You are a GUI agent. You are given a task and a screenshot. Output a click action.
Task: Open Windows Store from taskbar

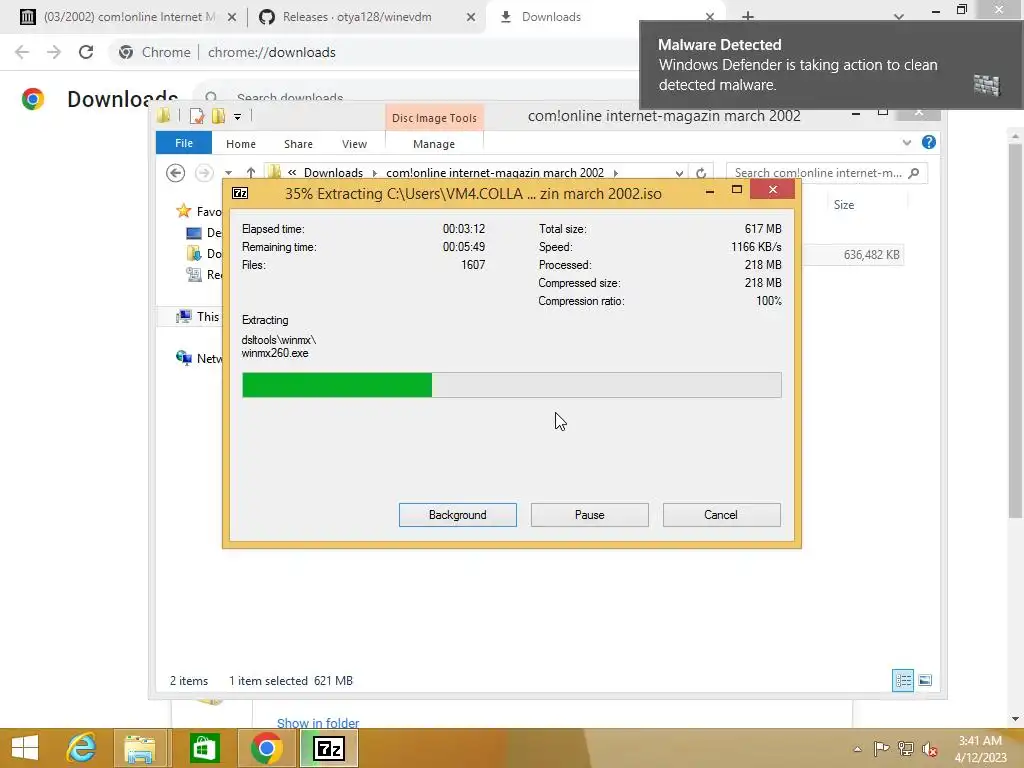(204, 748)
